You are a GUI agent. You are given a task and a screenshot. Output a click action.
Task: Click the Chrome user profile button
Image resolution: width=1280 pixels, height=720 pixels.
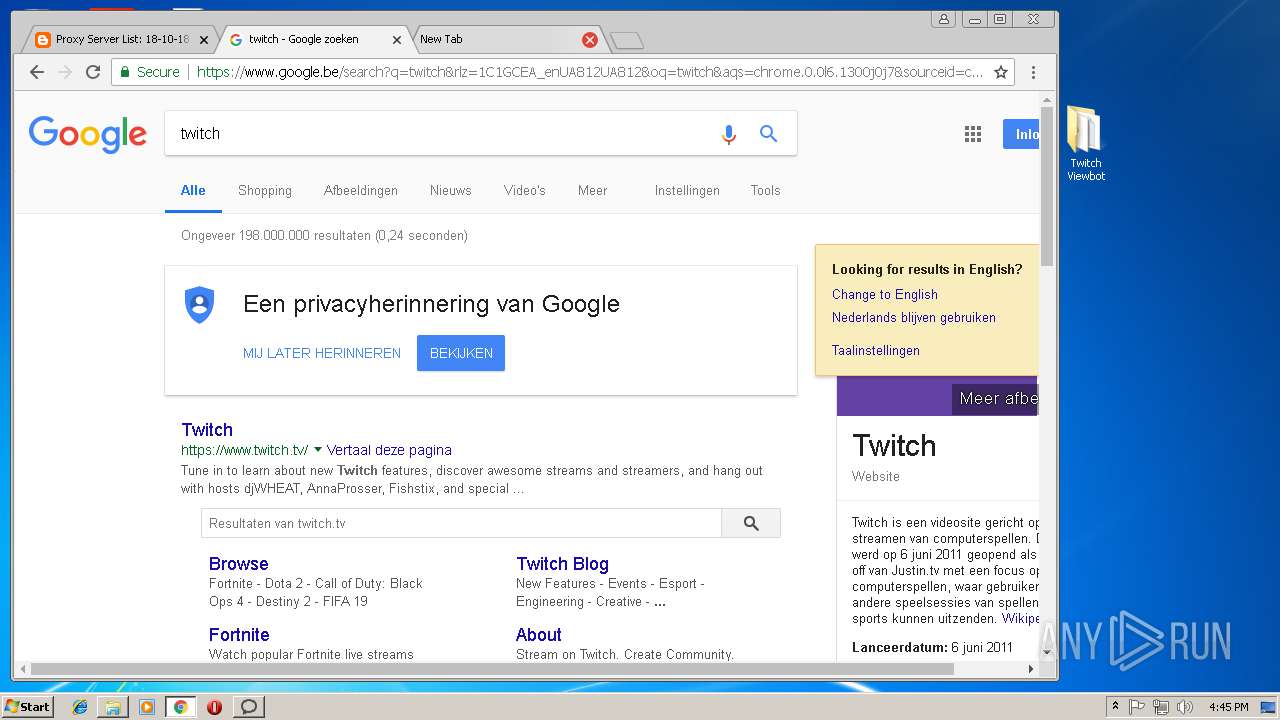(943, 19)
